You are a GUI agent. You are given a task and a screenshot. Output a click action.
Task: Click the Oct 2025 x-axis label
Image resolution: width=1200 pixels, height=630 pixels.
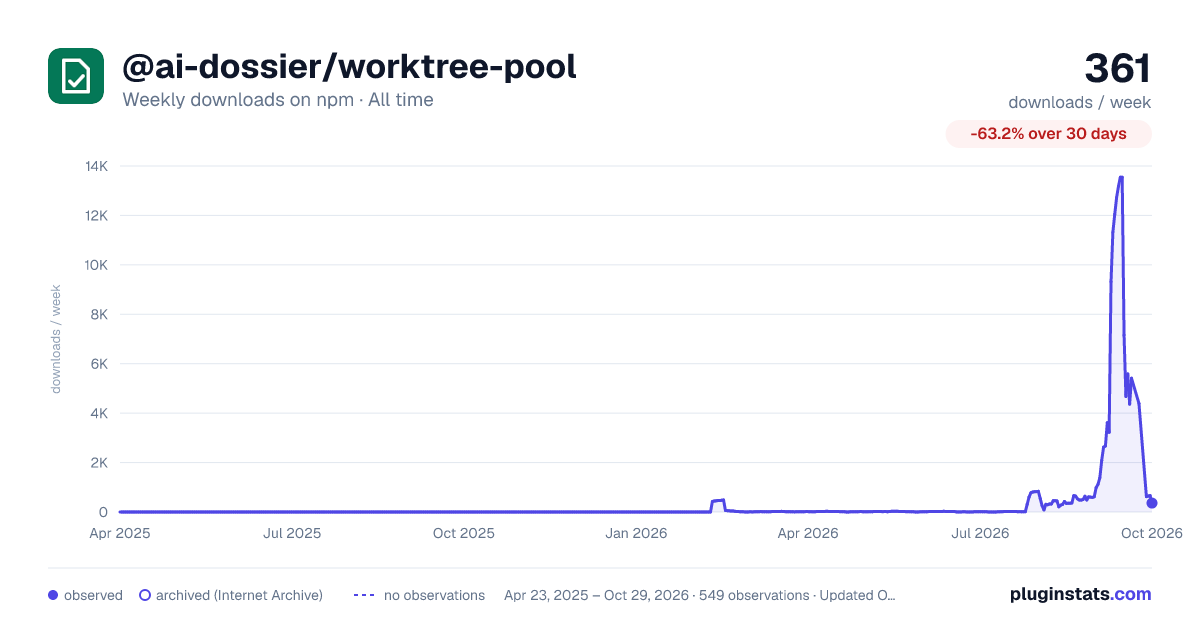(464, 533)
